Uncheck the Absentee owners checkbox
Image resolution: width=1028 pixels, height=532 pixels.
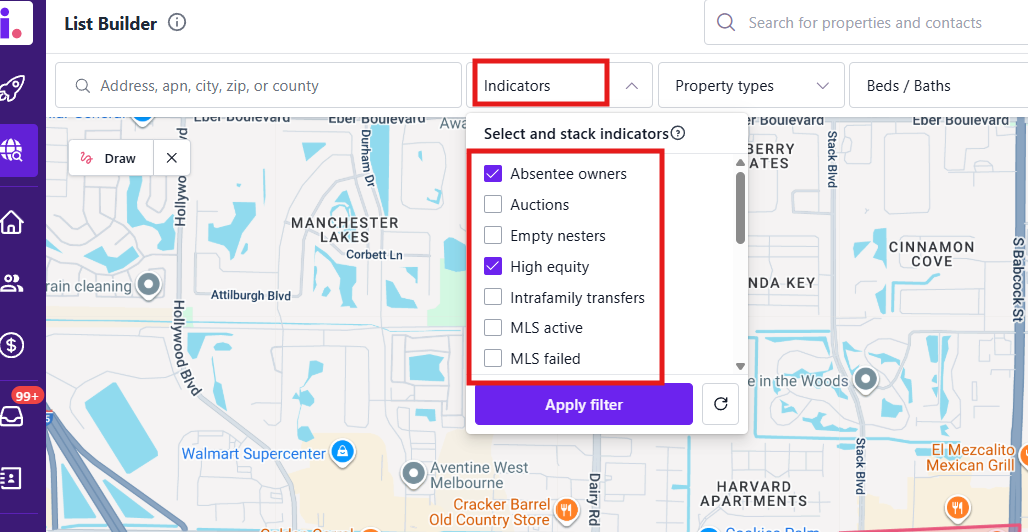tap(493, 174)
